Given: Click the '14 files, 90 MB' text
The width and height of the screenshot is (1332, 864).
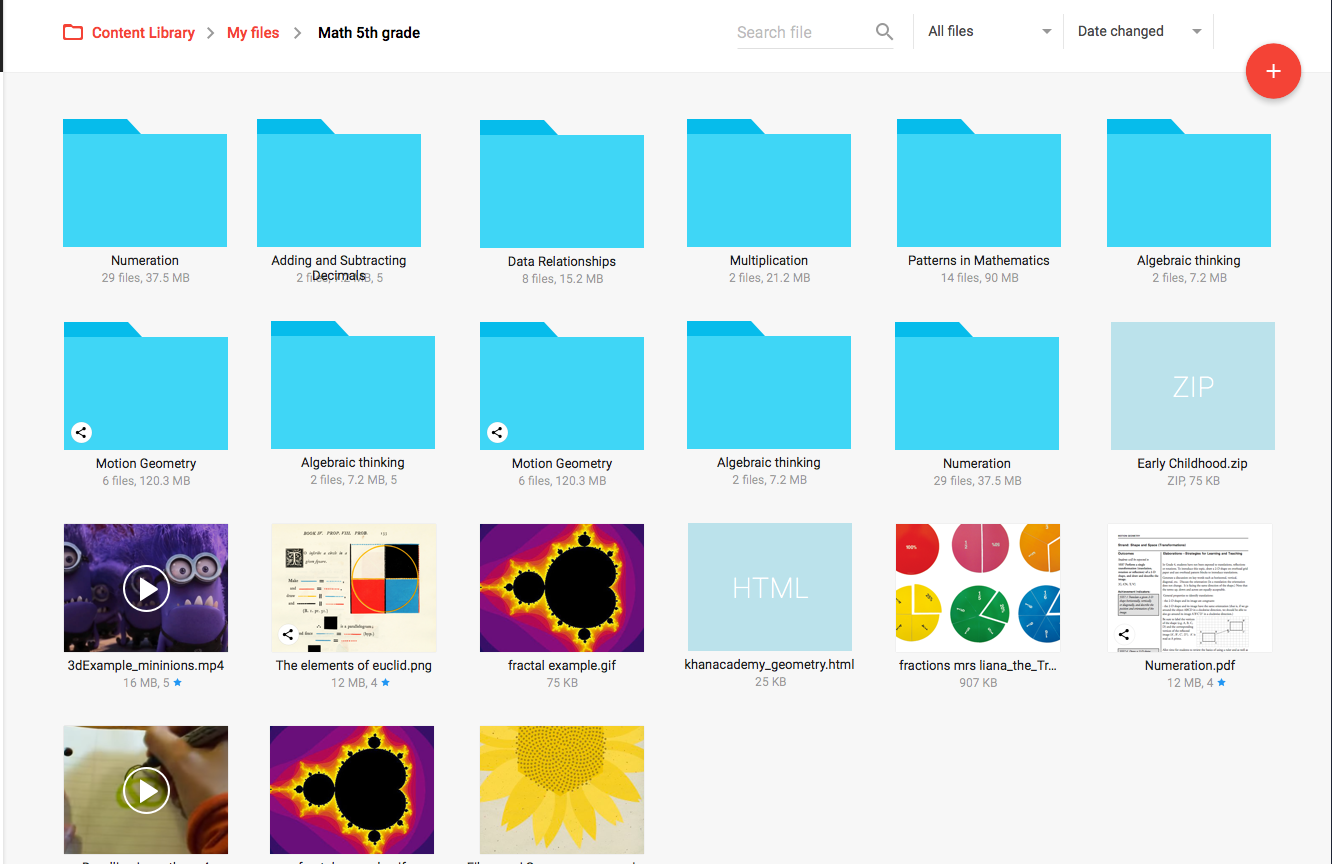Looking at the screenshot, I should (979, 278).
